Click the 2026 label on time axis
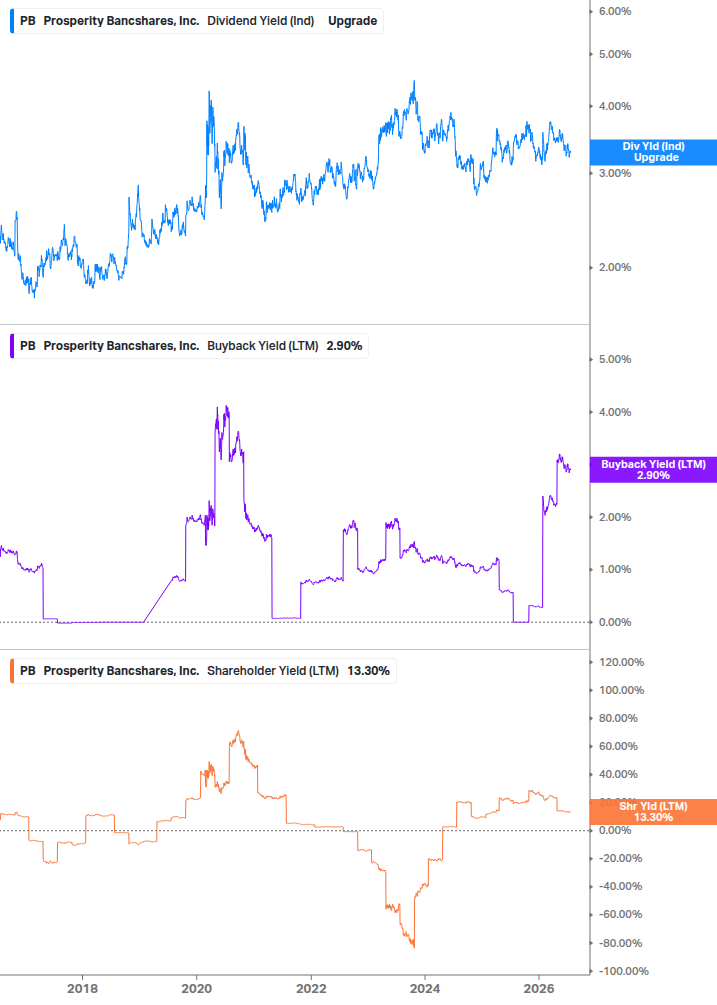Image resolution: width=717 pixels, height=1005 pixels. click(539, 988)
